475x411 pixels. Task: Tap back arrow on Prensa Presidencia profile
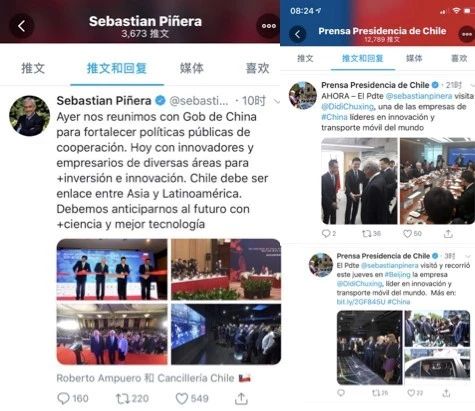298,34
